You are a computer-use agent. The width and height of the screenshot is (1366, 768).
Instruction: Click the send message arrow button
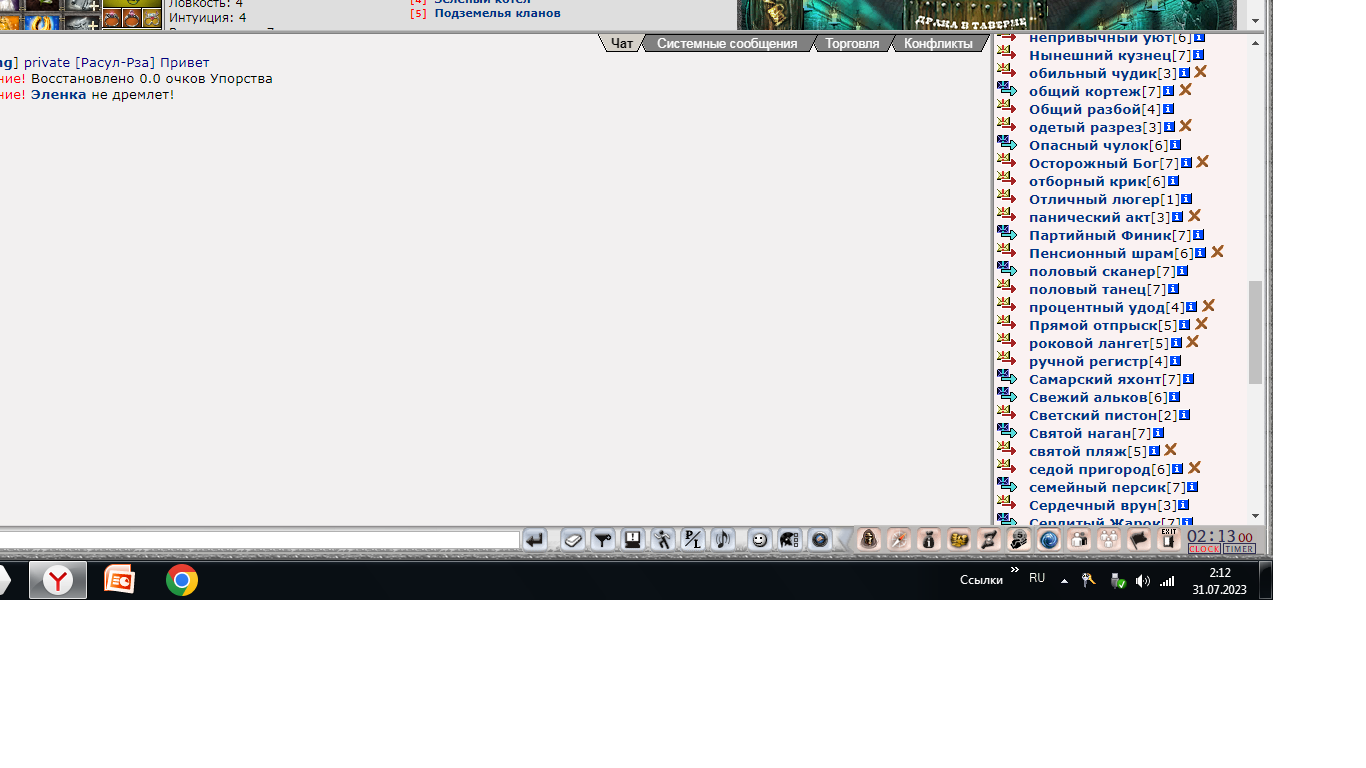click(535, 540)
